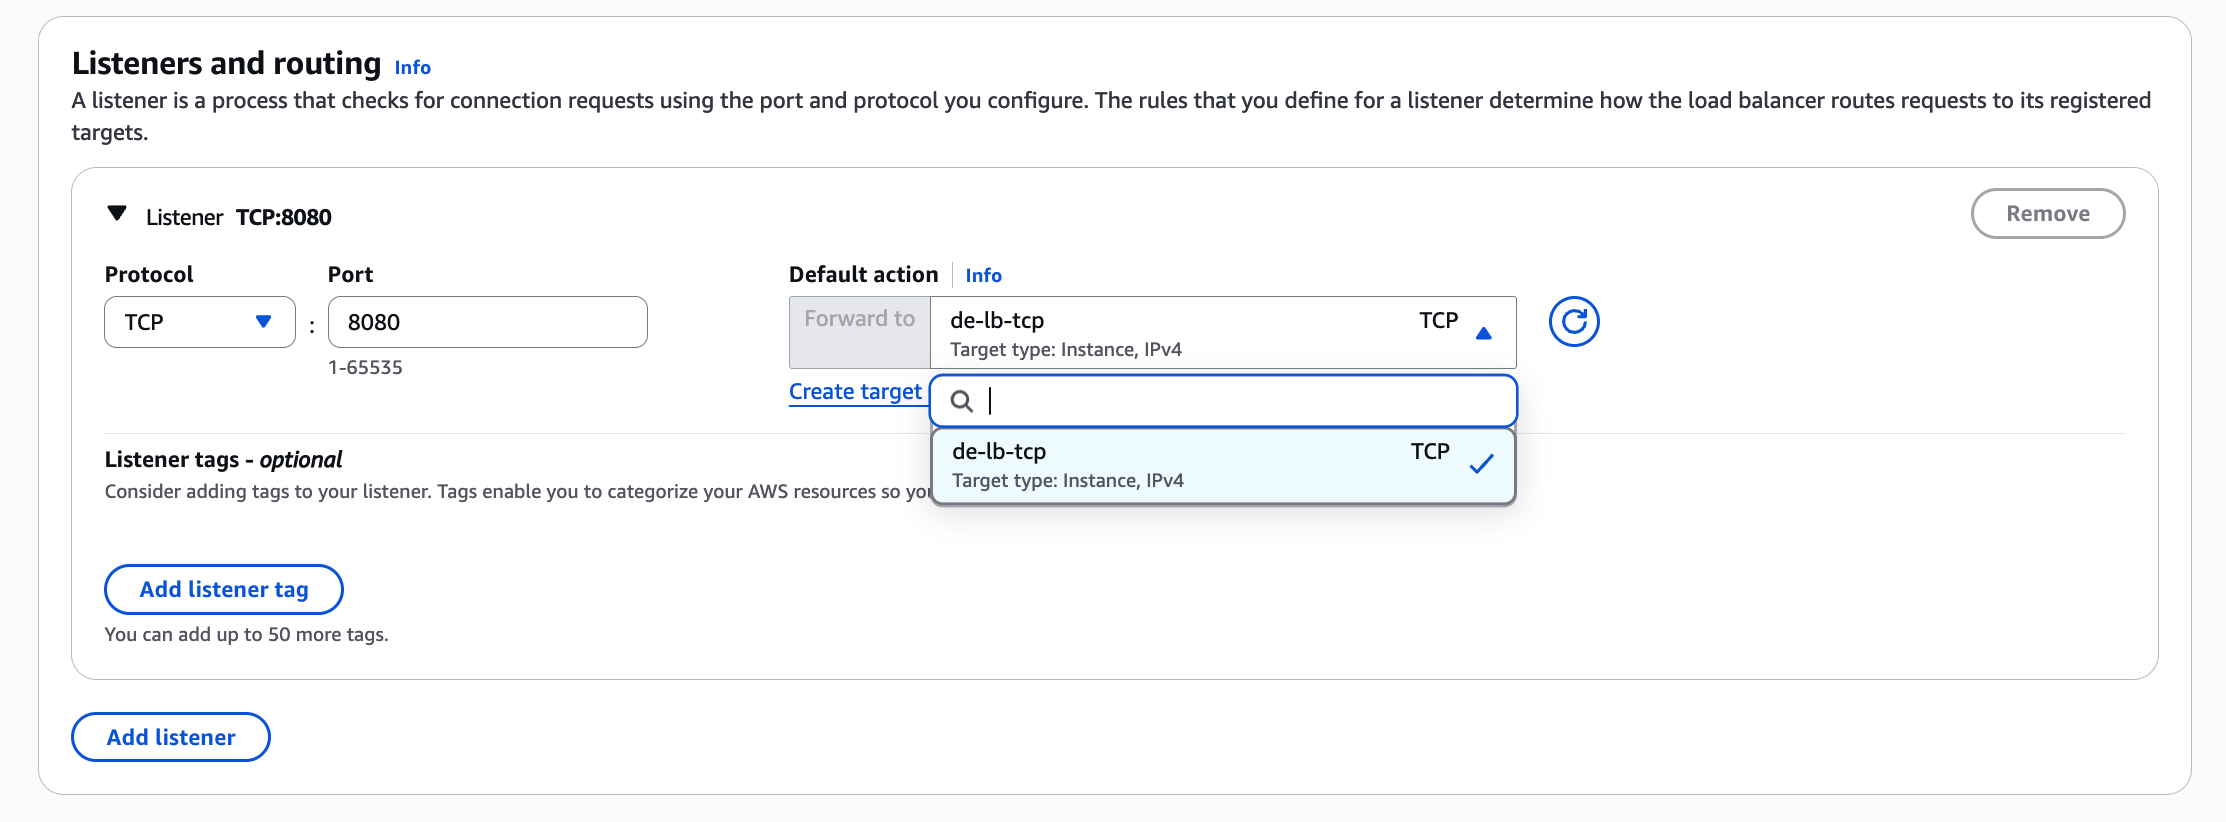Open Info link beside Default action
The image size is (2226, 822).
coord(983,276)
